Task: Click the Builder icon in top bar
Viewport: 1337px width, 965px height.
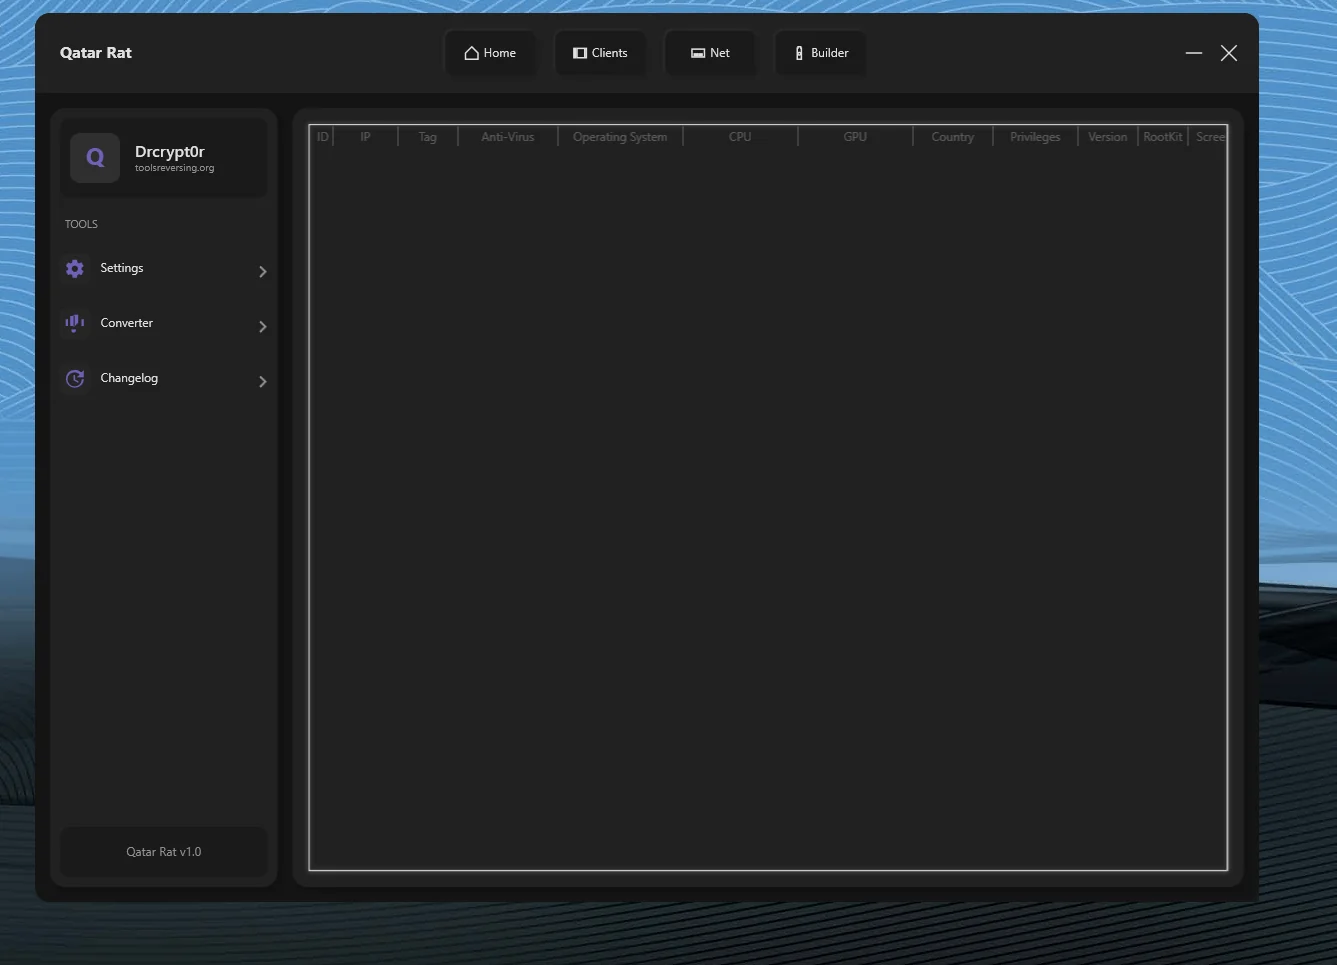Action: pyautogui.click(x=799, y=53)
